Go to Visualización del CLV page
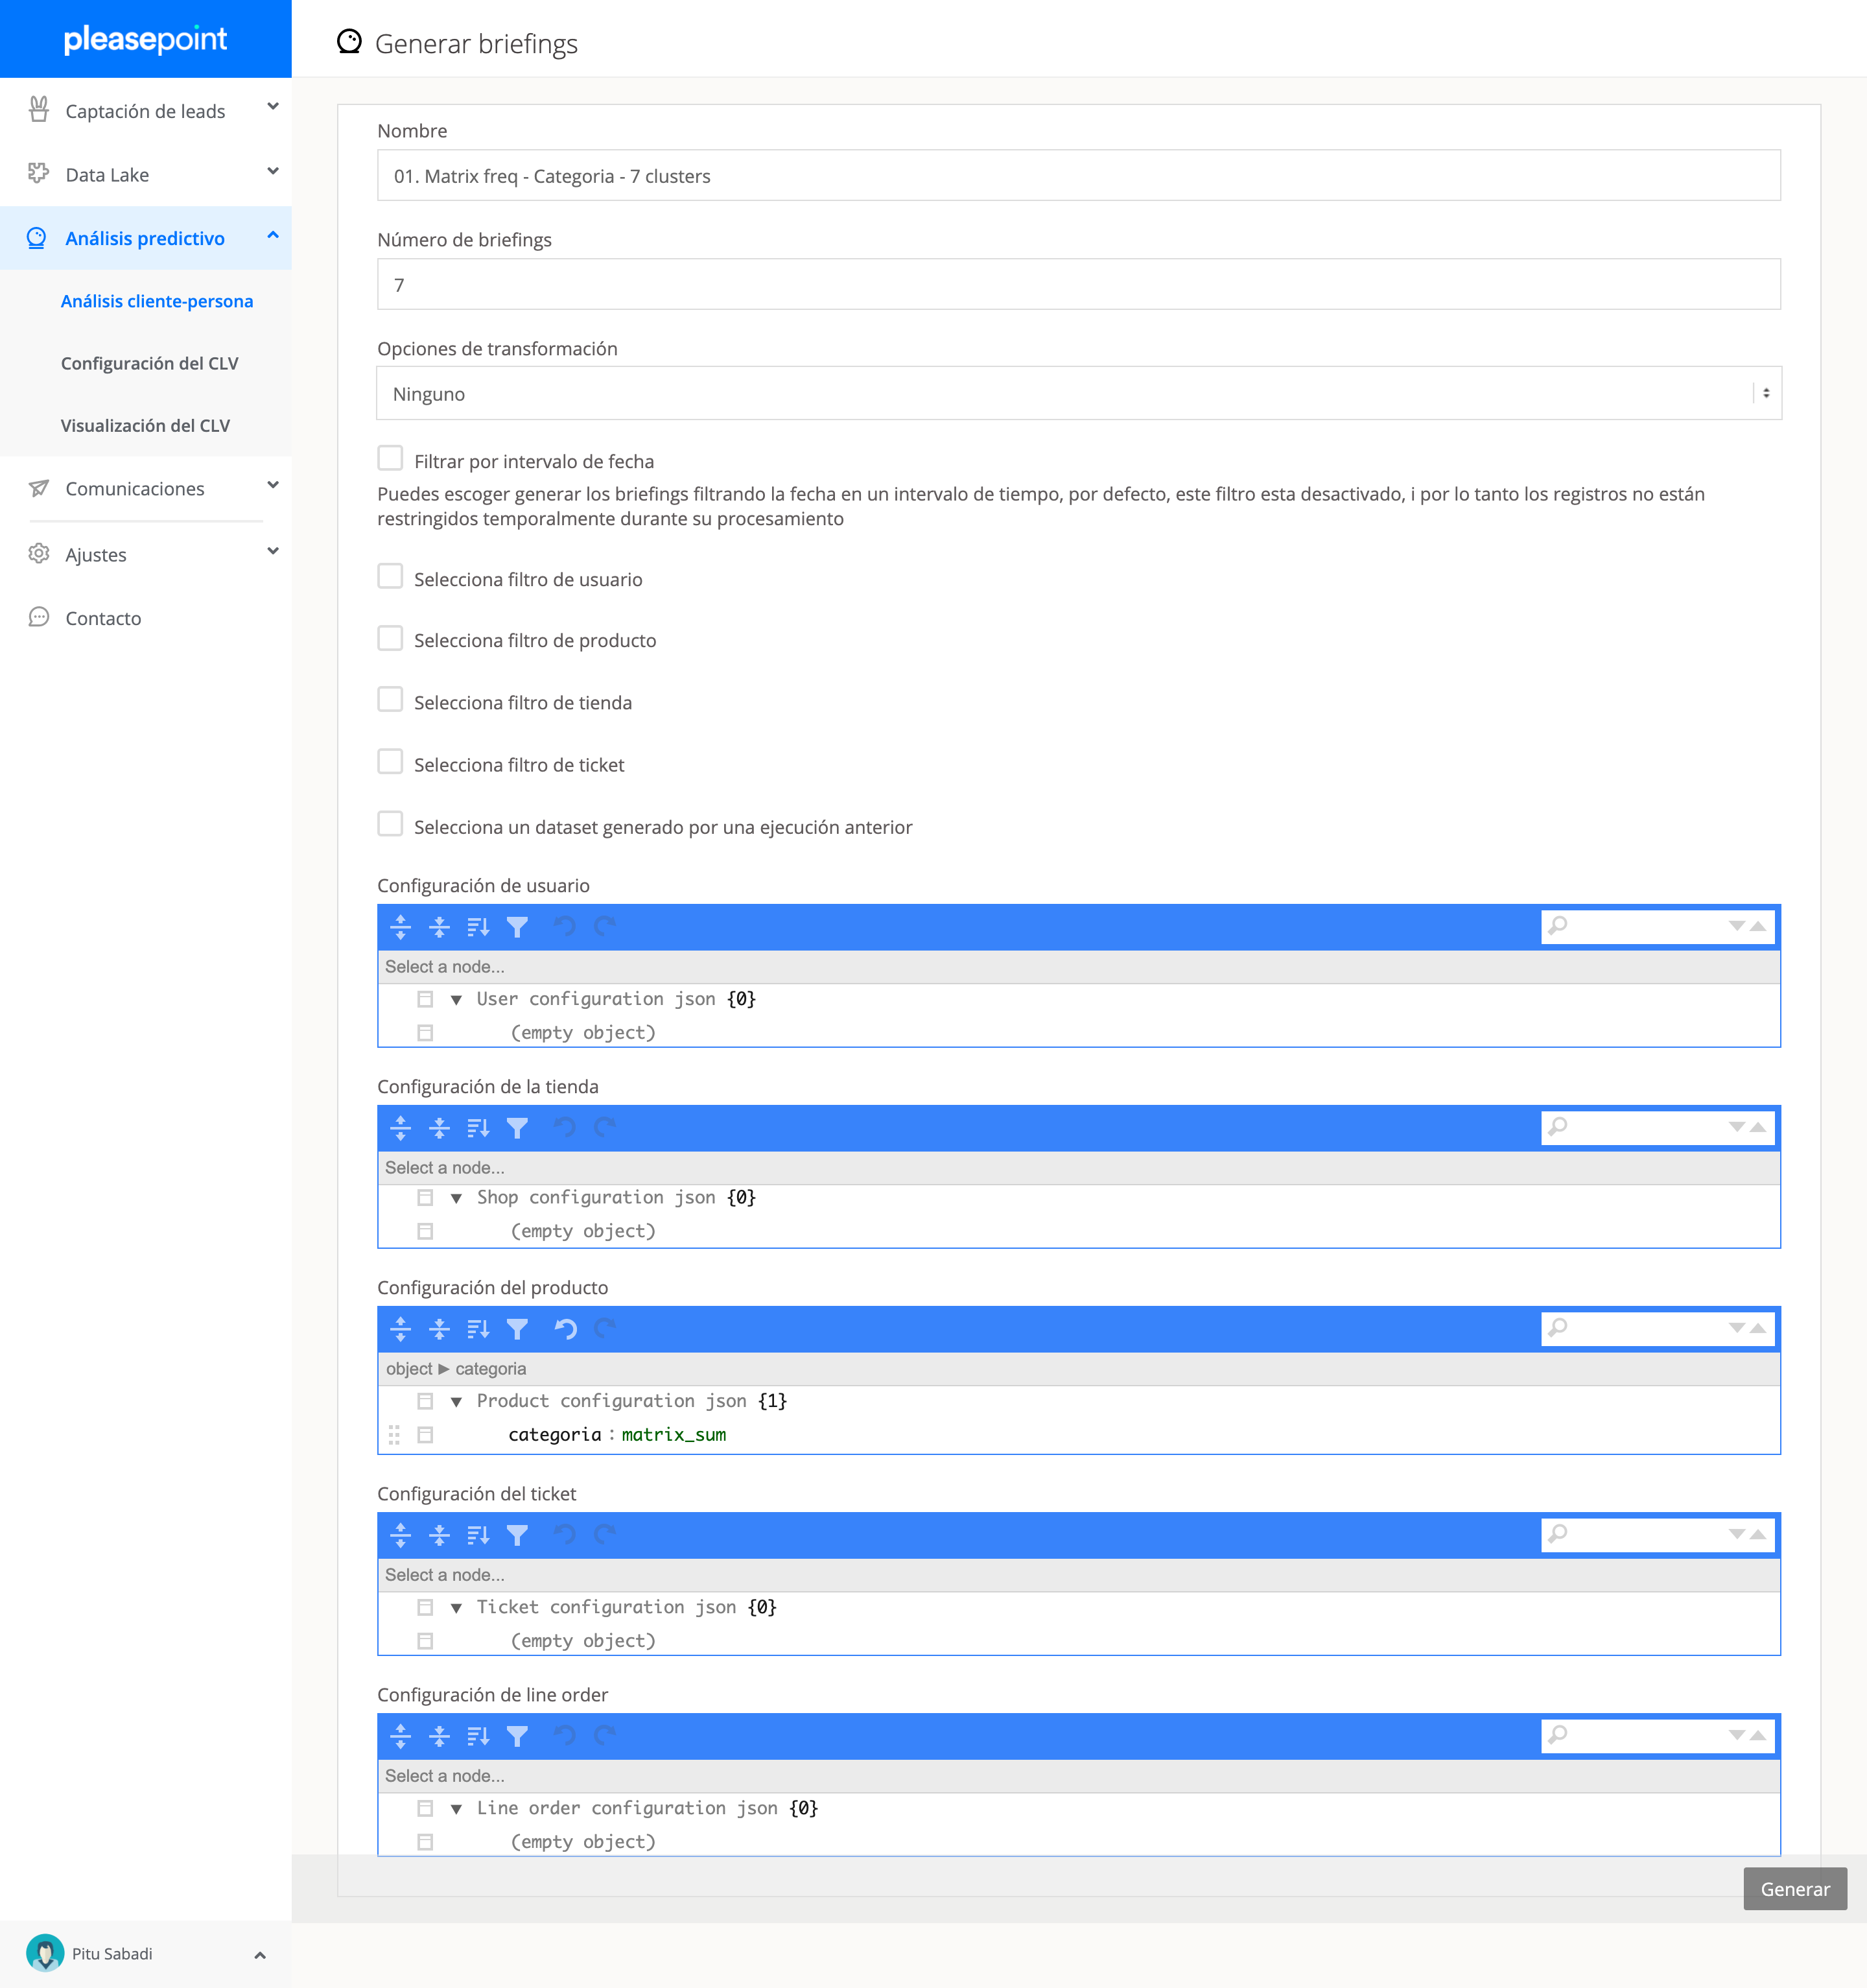 pos(145,425)
